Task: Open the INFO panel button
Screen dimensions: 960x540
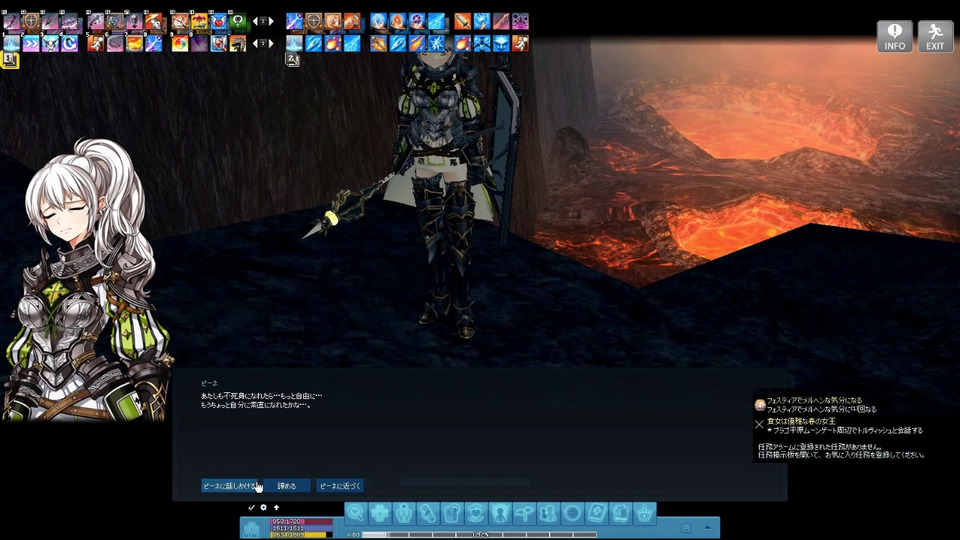Action: click(x=894, y=36)
